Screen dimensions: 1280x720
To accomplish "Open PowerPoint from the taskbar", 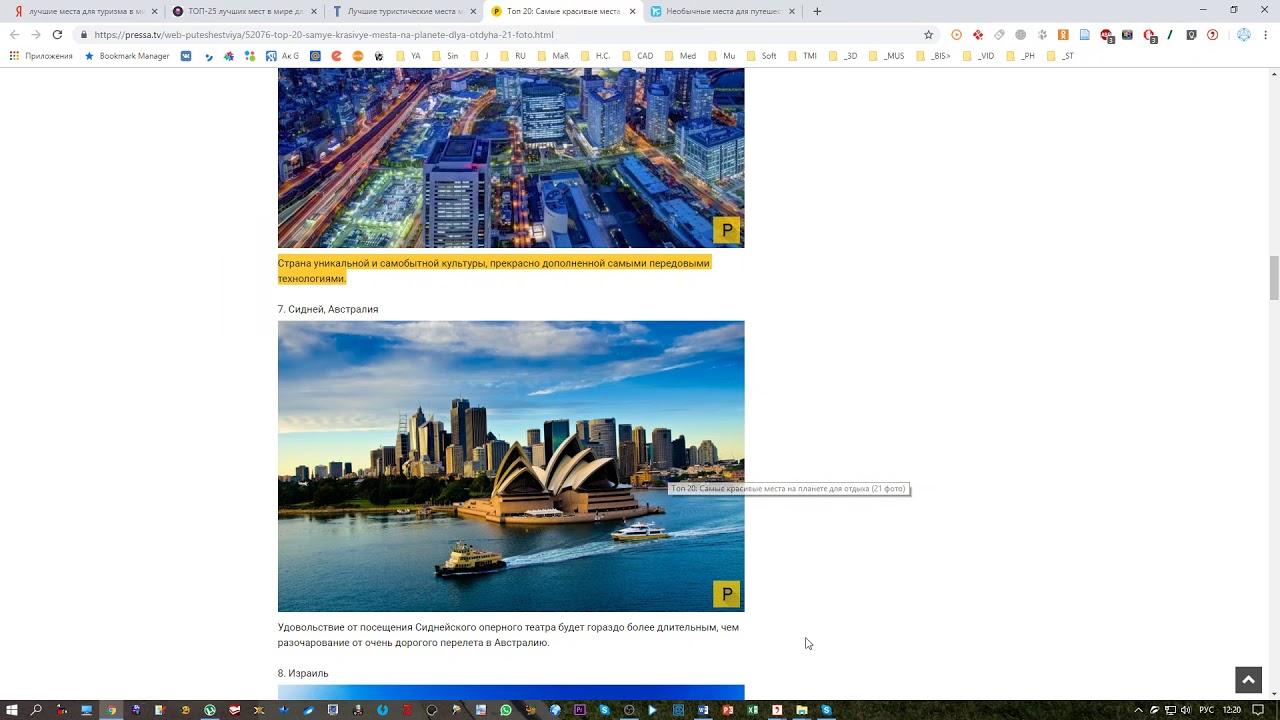I will [727, 710].
